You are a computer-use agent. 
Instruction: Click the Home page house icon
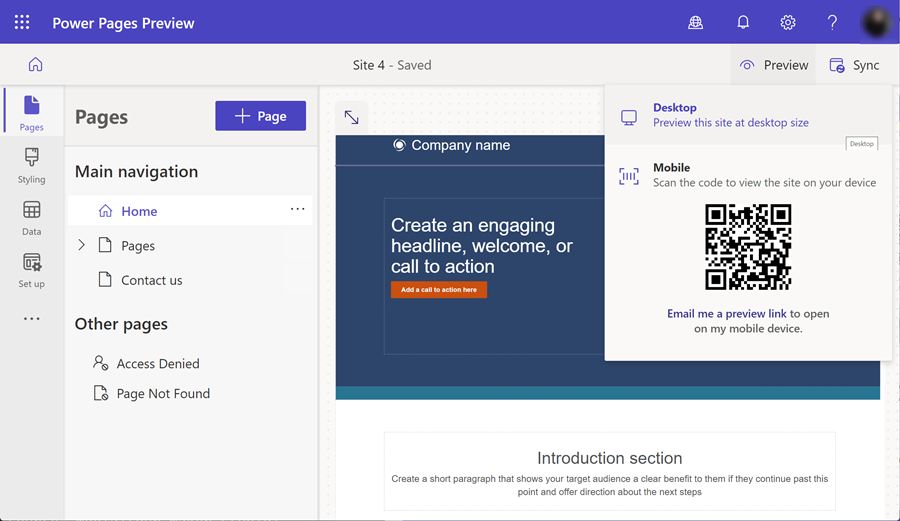[105, 211]
